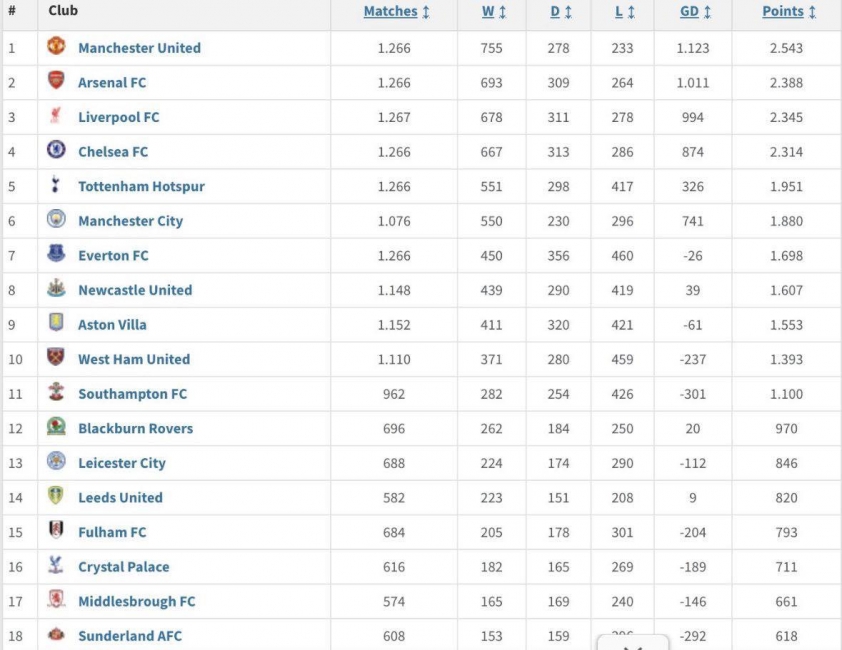Click the floating popup near bottom edge

point(633,642)
